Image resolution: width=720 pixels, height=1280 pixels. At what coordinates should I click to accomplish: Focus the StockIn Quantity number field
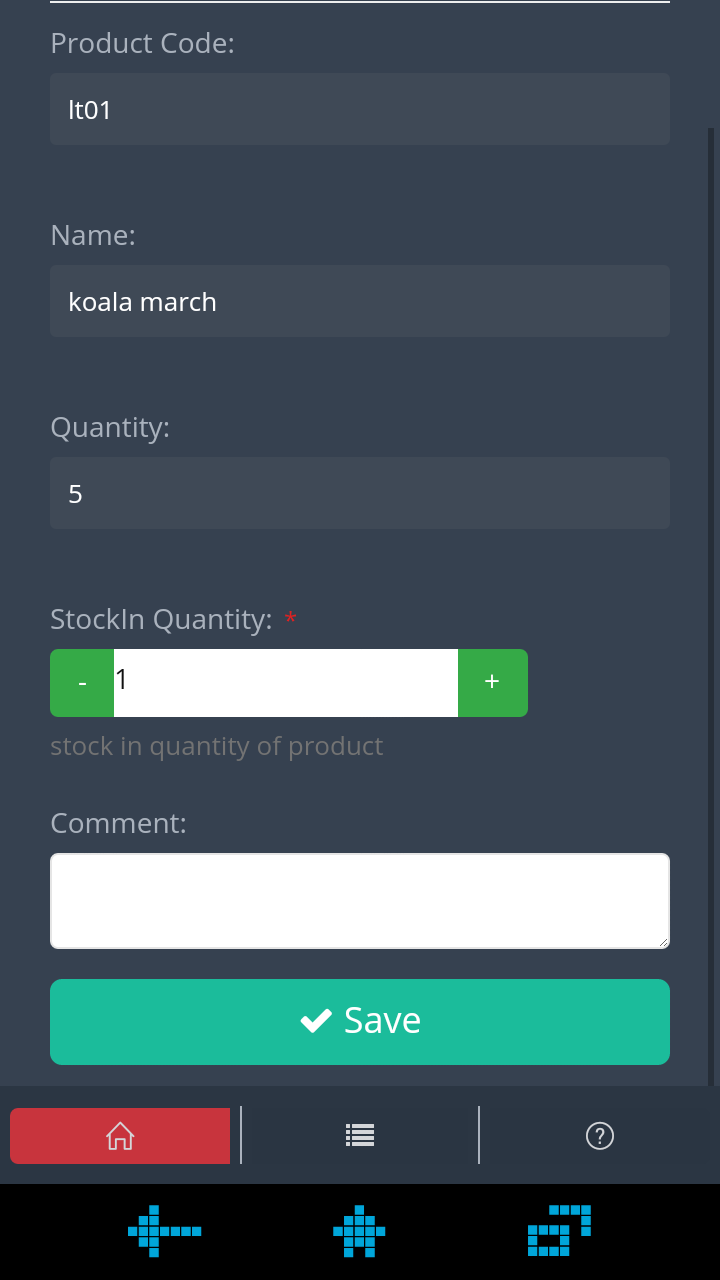point(286,683)
